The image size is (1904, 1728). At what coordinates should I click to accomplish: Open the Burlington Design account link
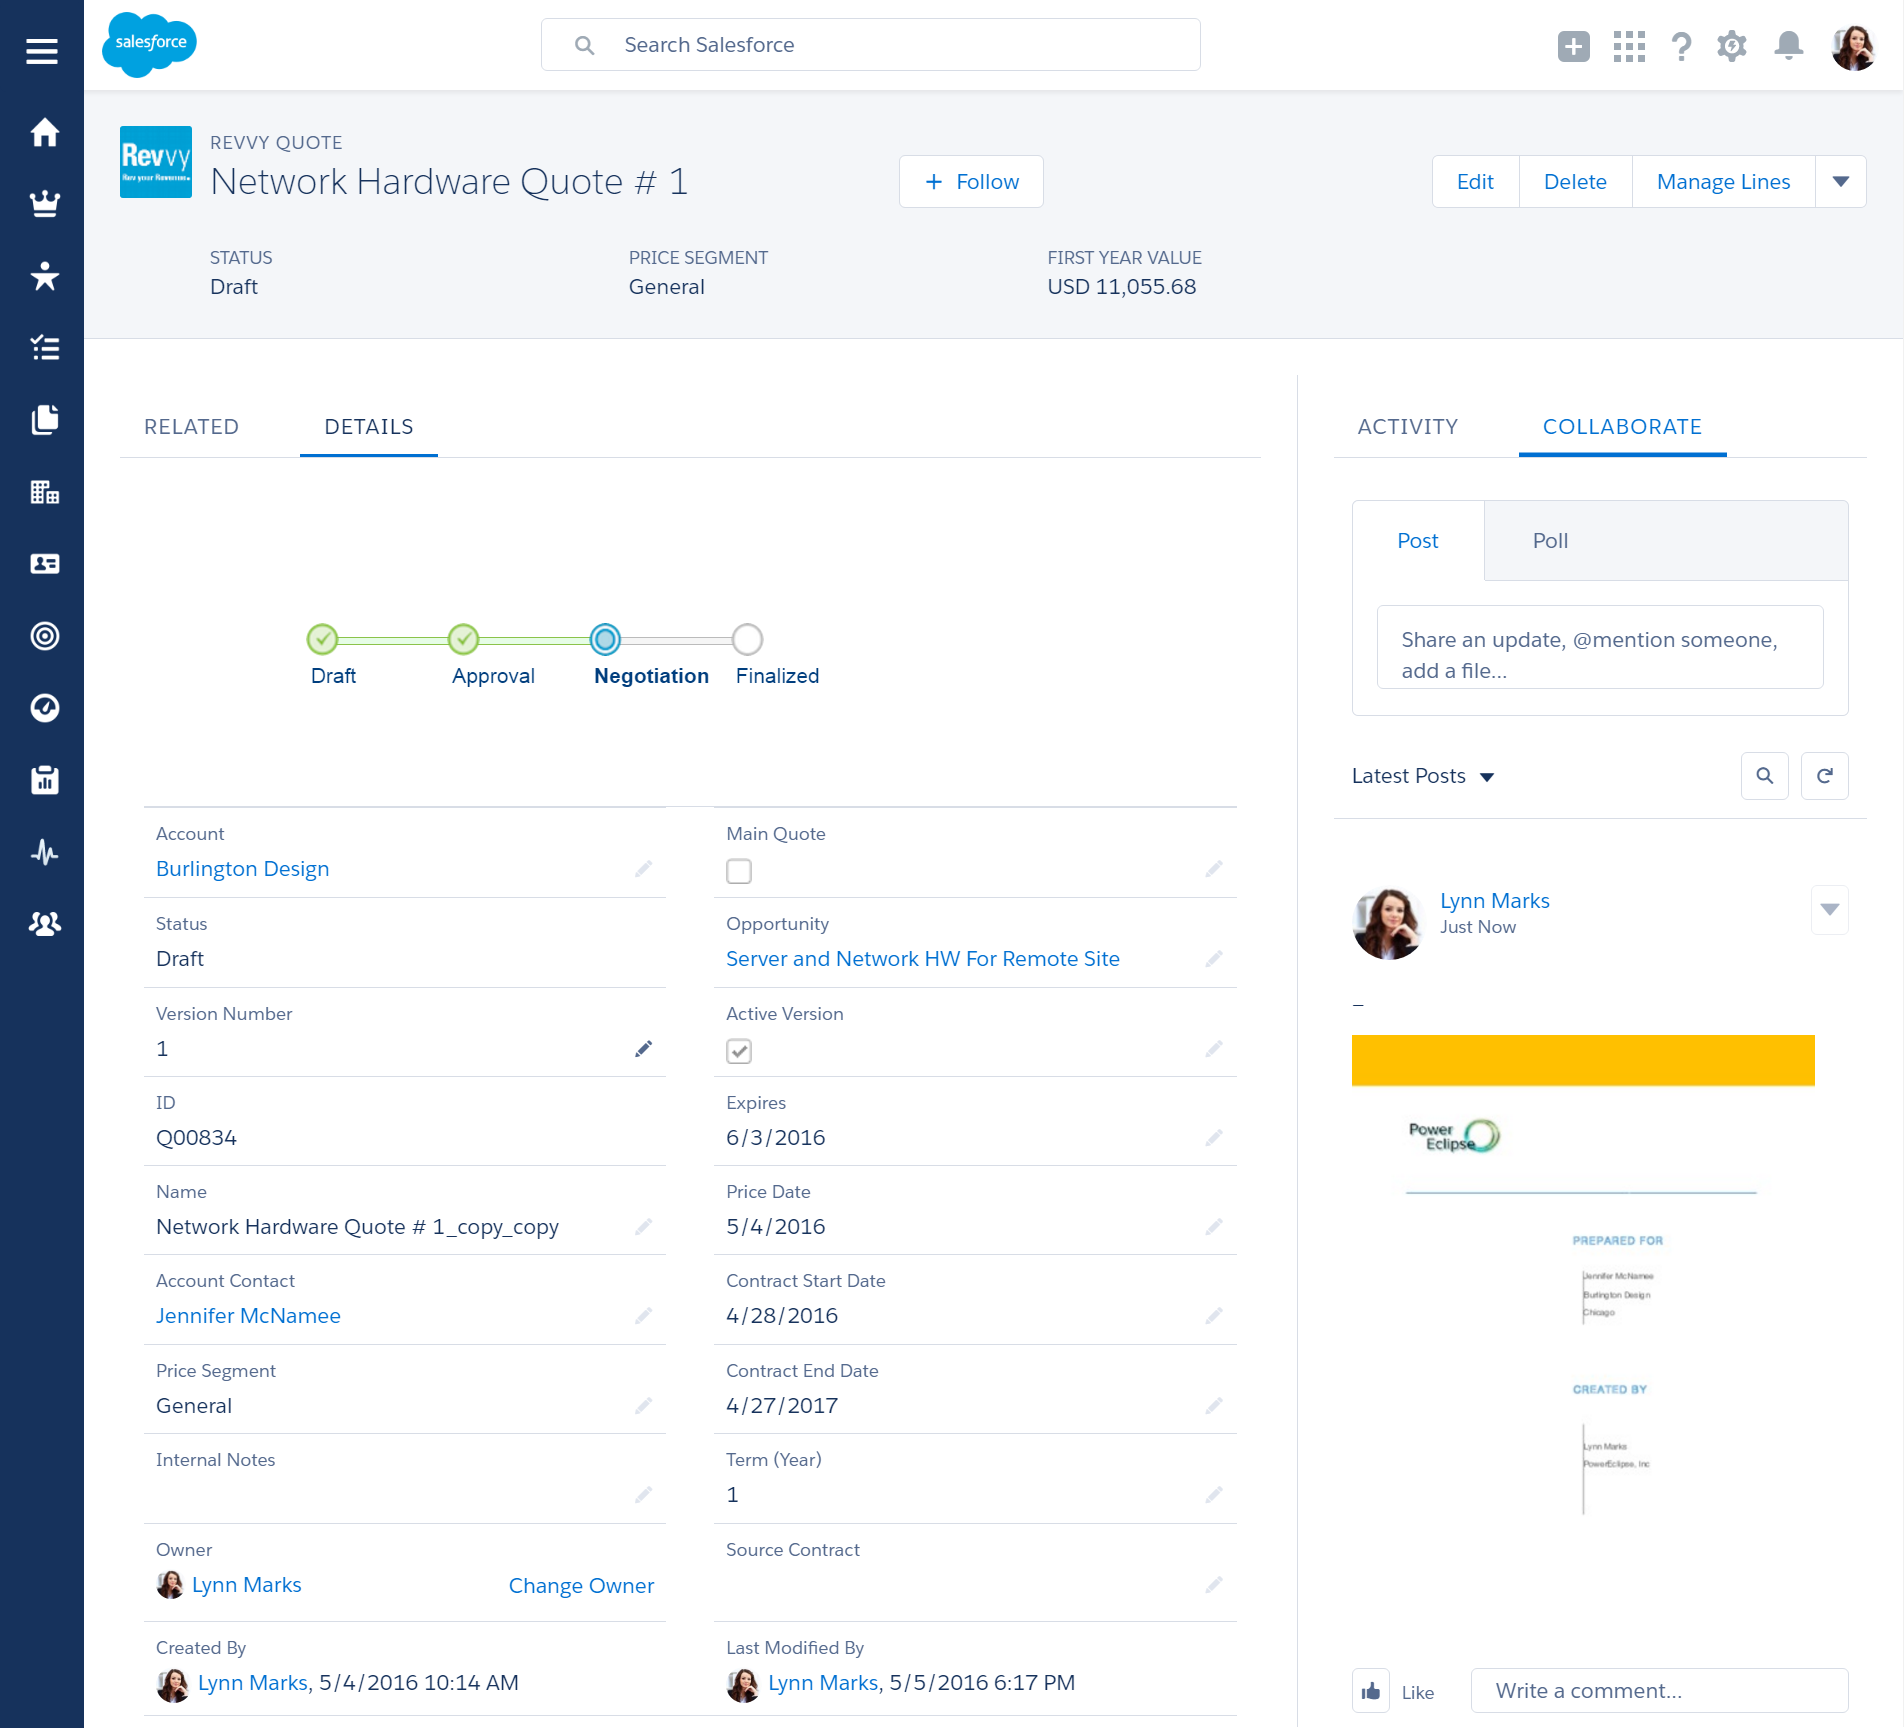pyautogui.click(x=242, y=869)
